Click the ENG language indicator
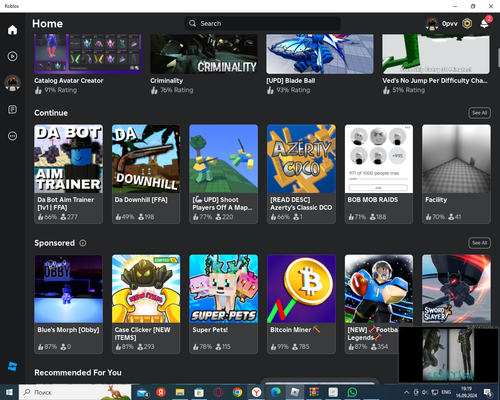The image size is (500, 400). pos(446,392)
